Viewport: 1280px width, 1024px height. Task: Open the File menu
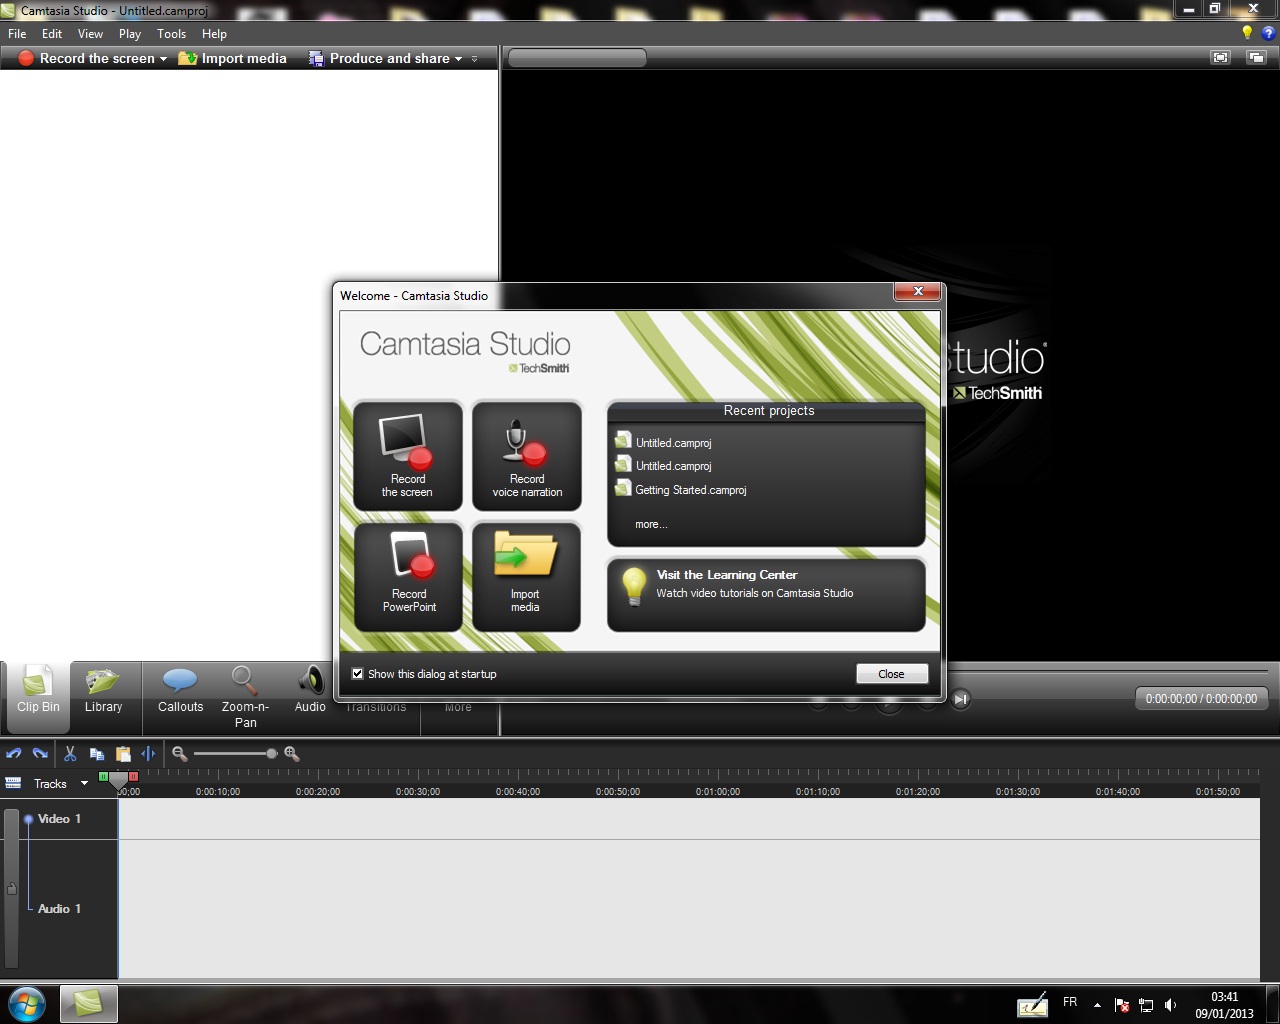pyautogui.click(x=17, y=34)
